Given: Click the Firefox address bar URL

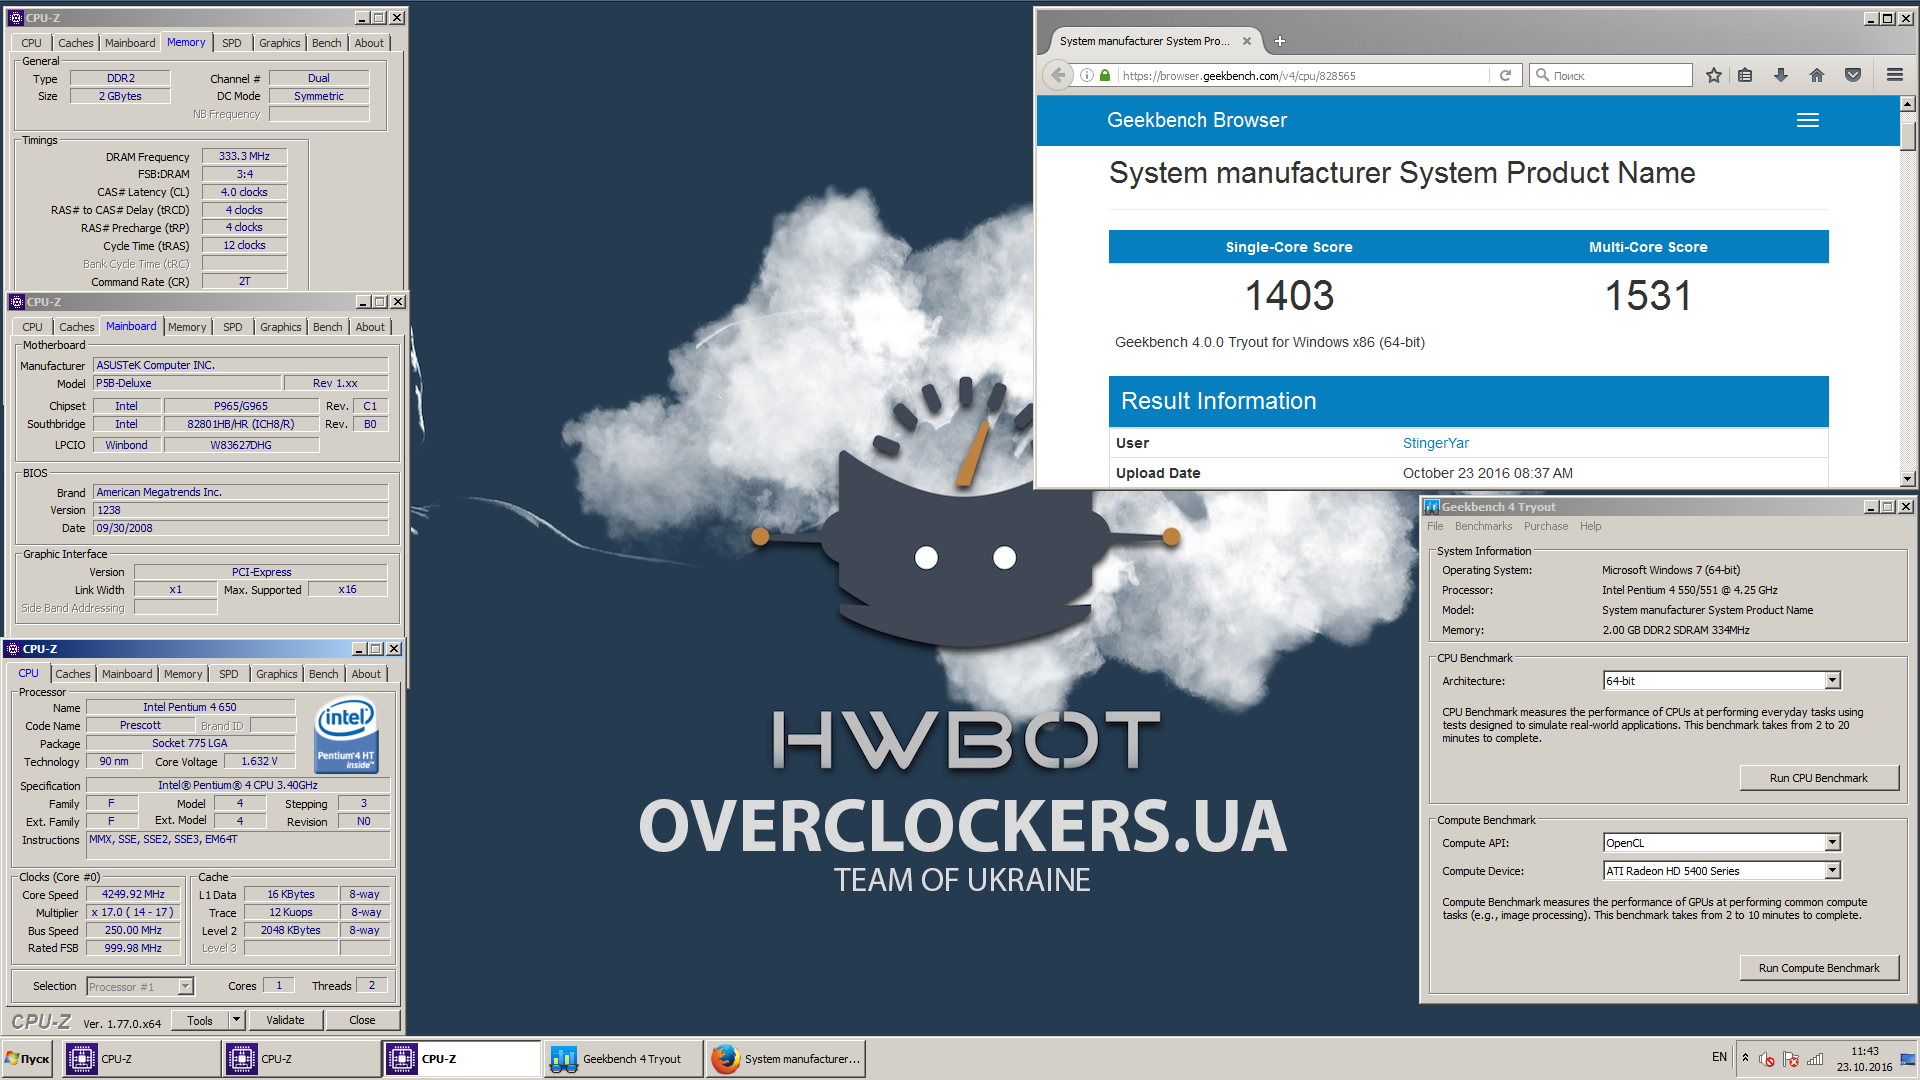Looking at the screenshot, I should [x=1238, y=76].
